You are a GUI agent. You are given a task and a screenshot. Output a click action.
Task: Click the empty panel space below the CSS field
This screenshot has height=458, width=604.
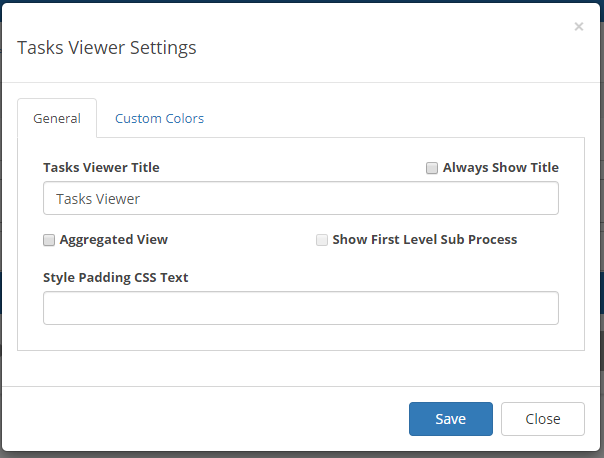click(301, 337)
